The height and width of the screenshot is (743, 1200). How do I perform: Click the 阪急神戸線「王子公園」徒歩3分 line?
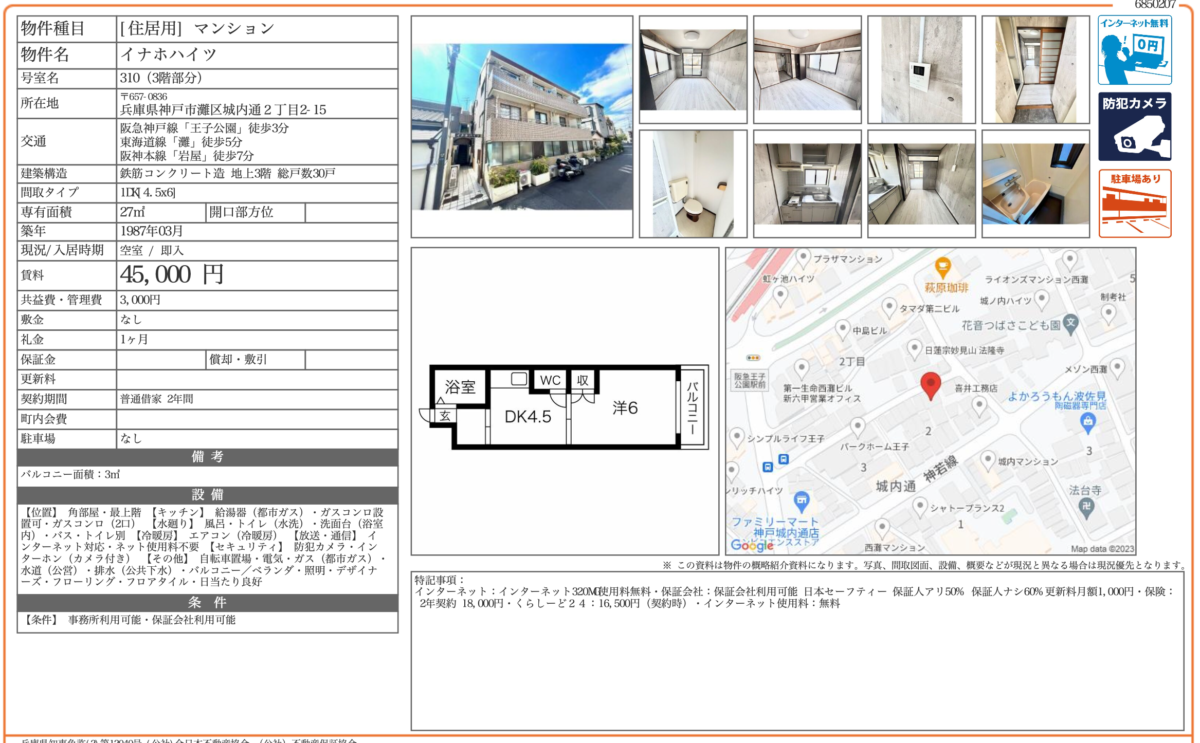(204, 129)
